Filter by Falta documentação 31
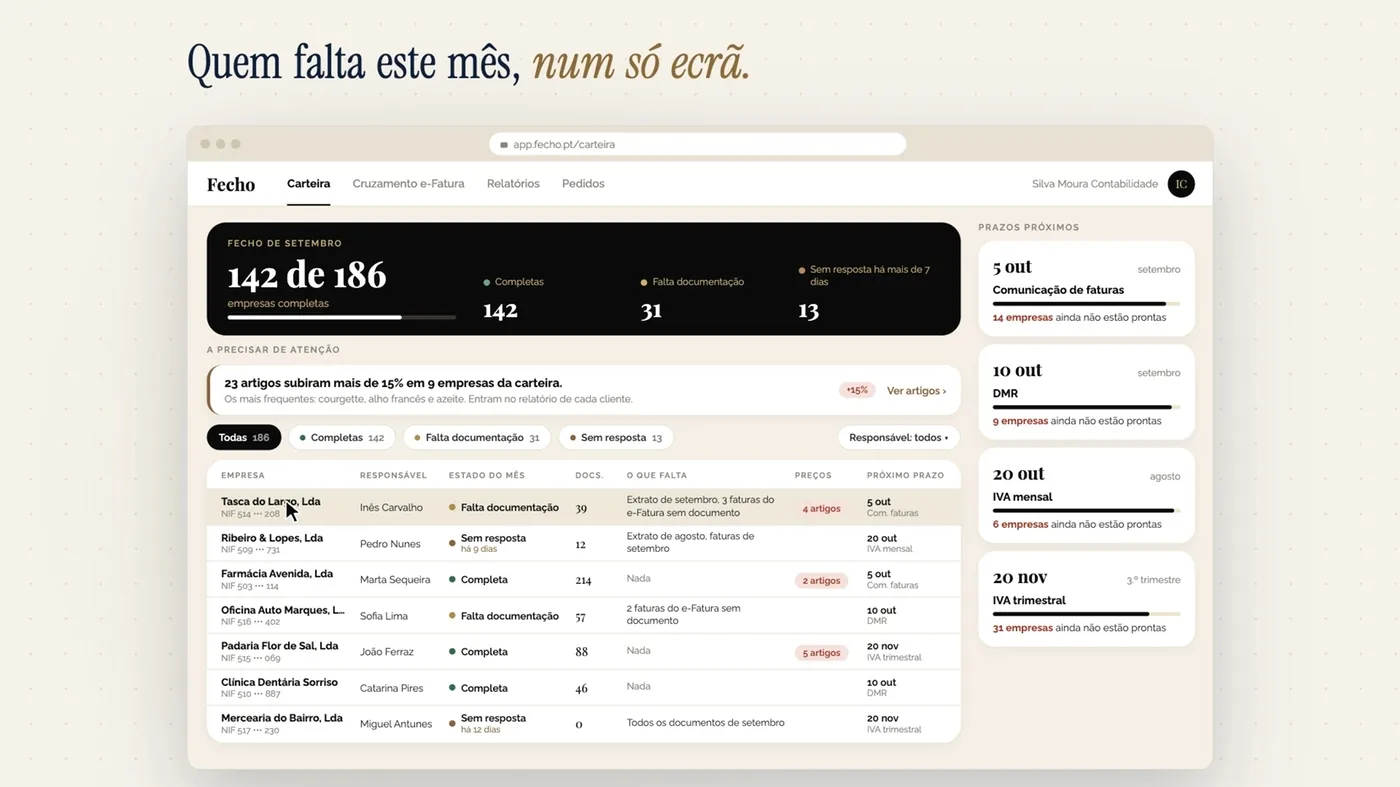The image size is (1400, 787). click(x=477, y=438)
